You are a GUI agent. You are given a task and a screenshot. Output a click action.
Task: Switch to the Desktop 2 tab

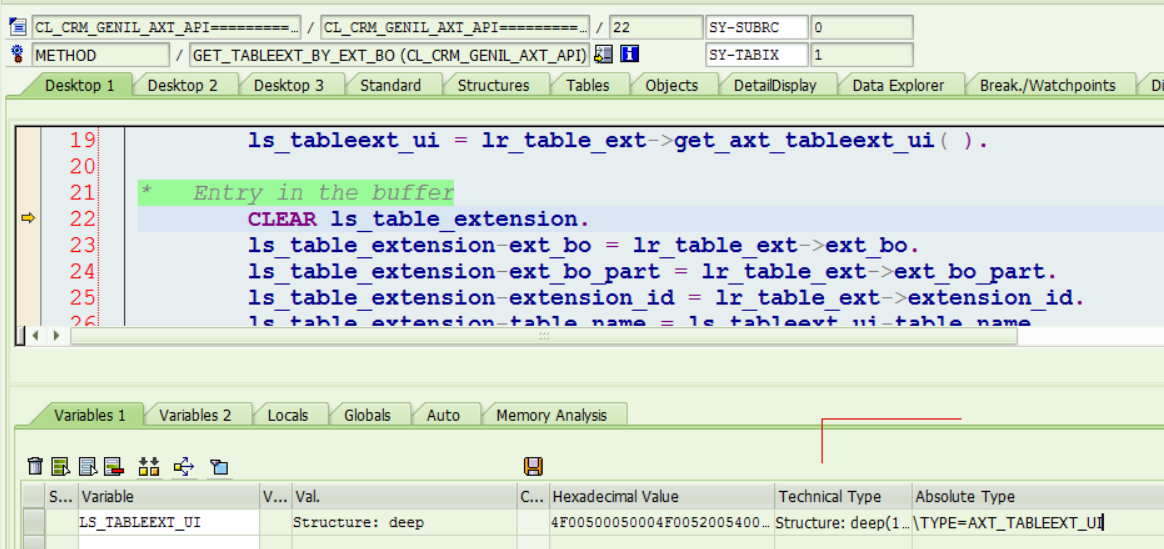click(183, 85)
